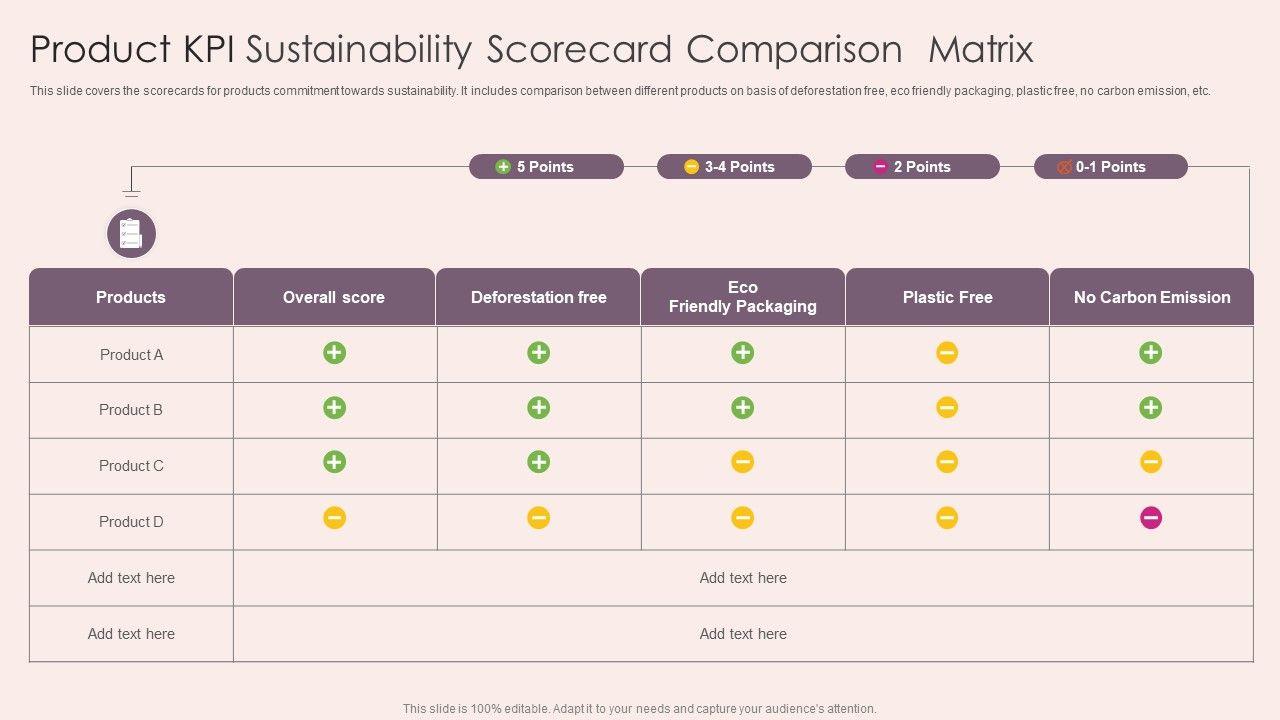The image size is (1280, 720).
Task: Click Product C yellow eco packaging icon
Action: [x=742, y=462]
